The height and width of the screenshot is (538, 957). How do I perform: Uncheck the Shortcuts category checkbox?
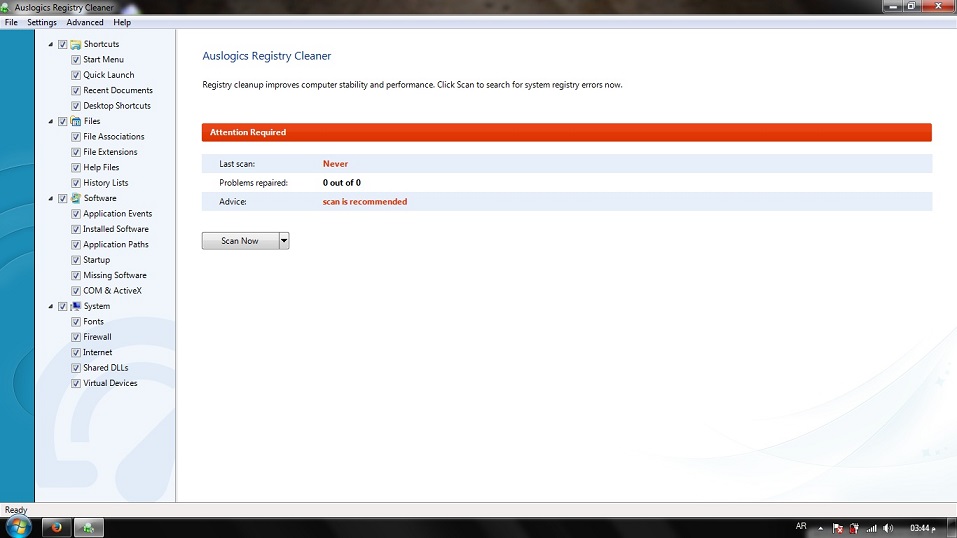pos(62,45)
